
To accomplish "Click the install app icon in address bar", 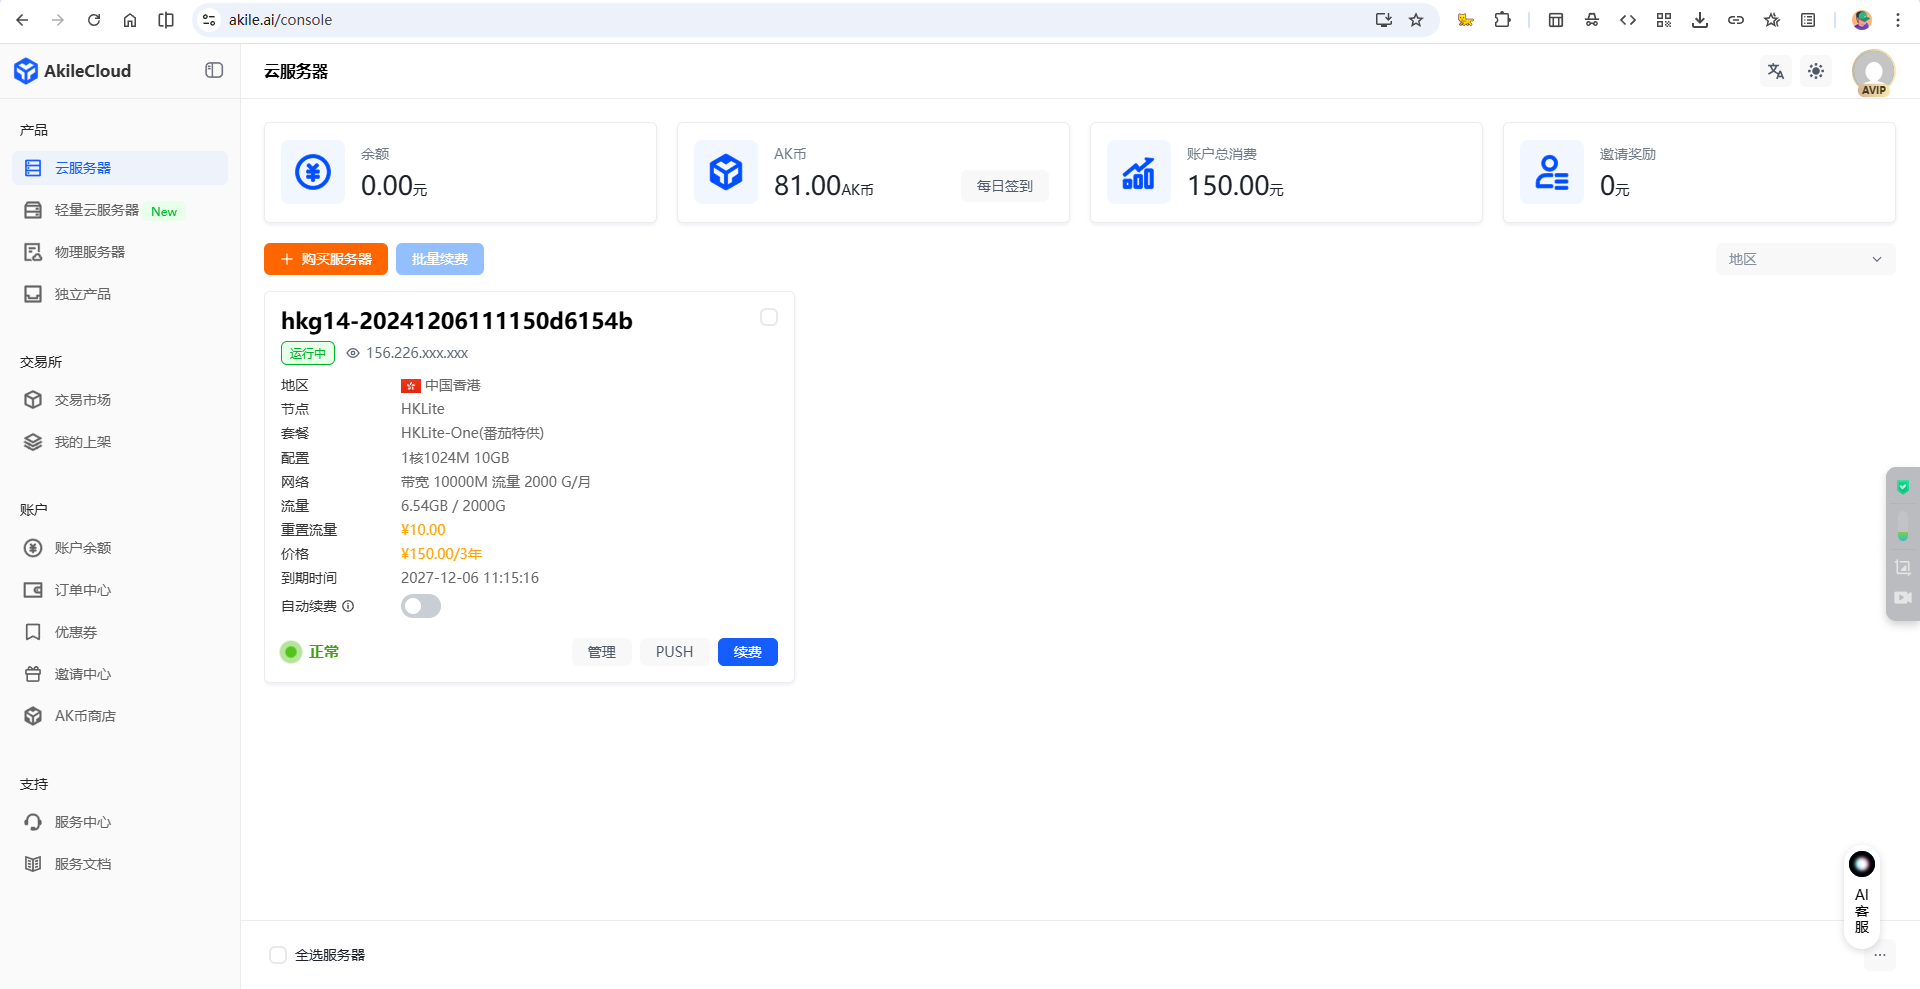I will 1384,20.
